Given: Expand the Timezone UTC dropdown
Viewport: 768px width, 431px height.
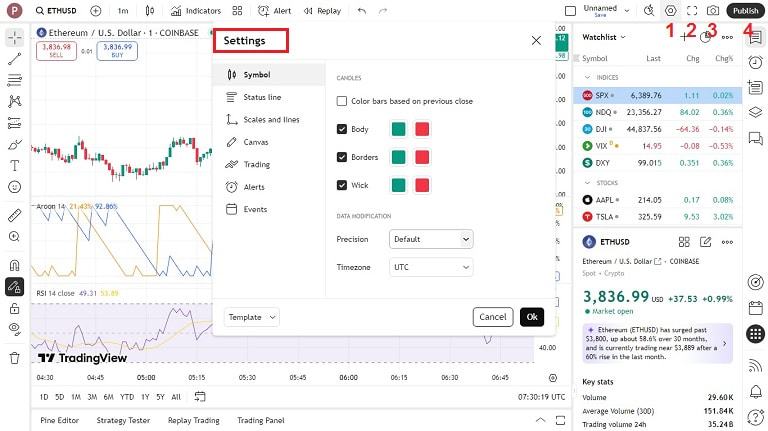Looking at the screenshot, I should [431, 267].
